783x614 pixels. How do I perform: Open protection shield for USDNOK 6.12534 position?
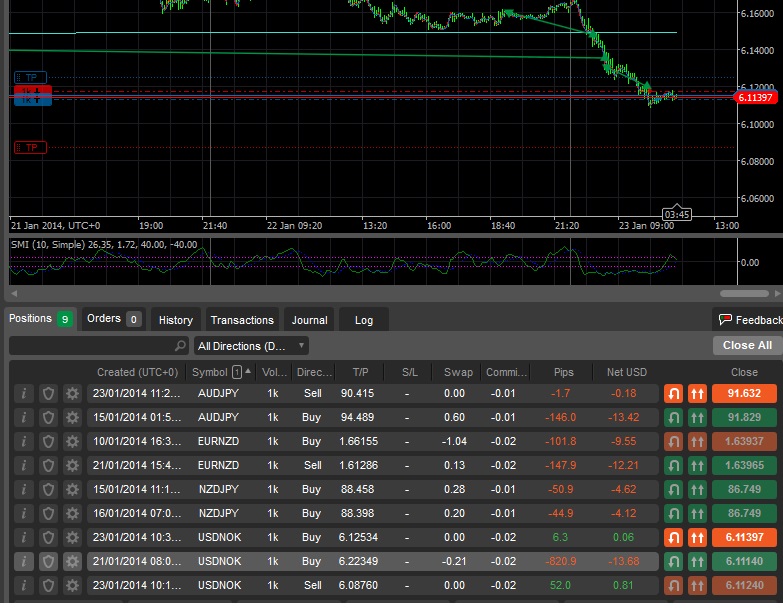[48, 537]
